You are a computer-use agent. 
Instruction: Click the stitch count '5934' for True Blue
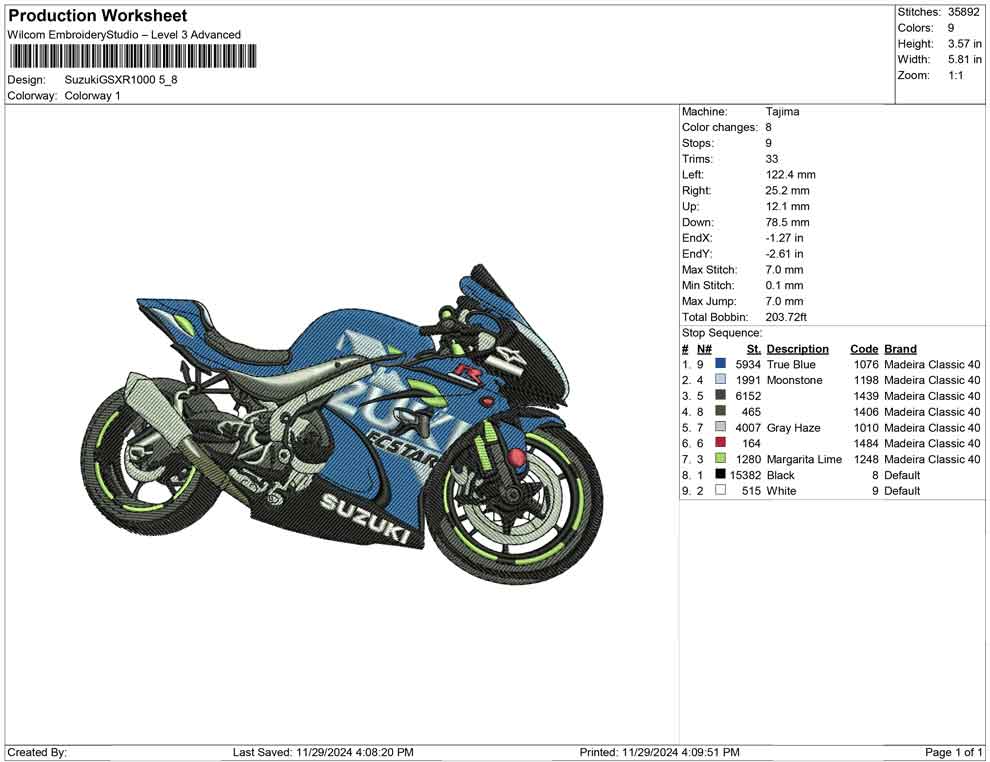748,364
